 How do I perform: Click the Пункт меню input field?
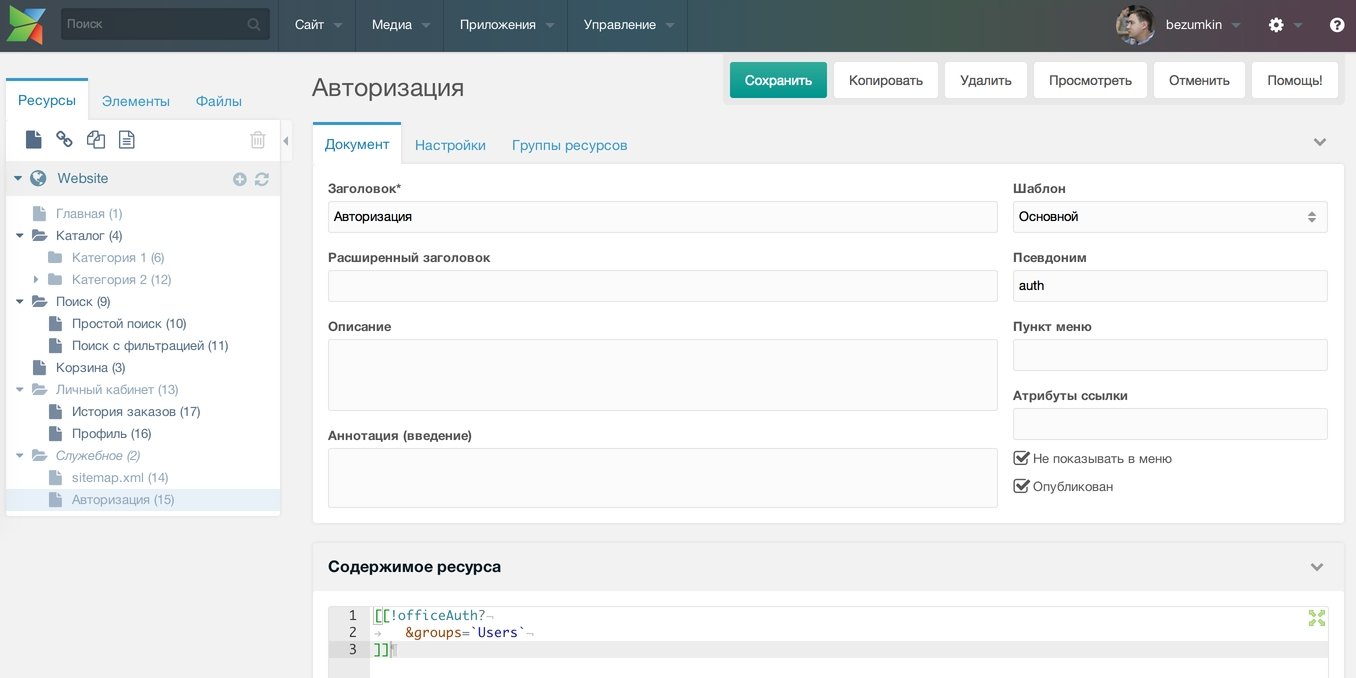1170,355
